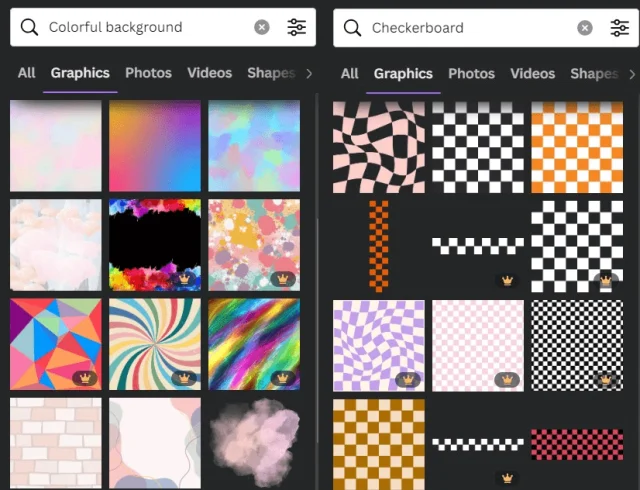
Task: Choose the white checkerboard on transparent background
Action: tap(577, 246)
